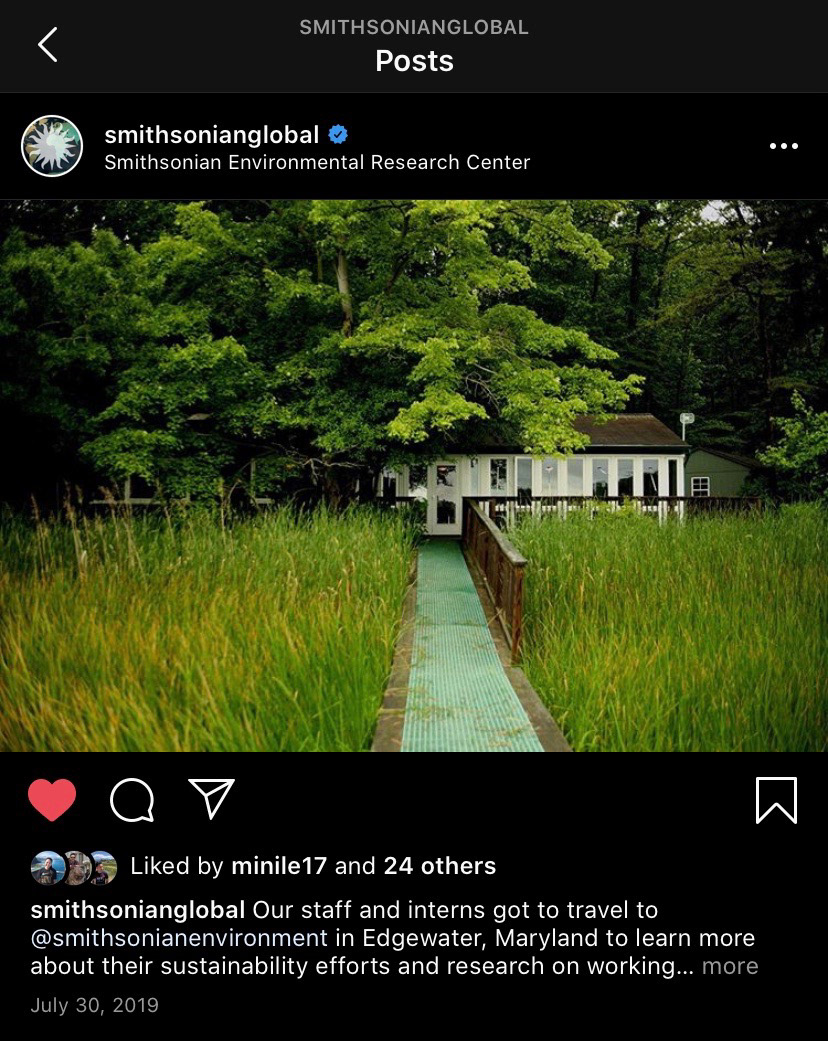Share post using the paper plane icon

[x=211, y=798]
